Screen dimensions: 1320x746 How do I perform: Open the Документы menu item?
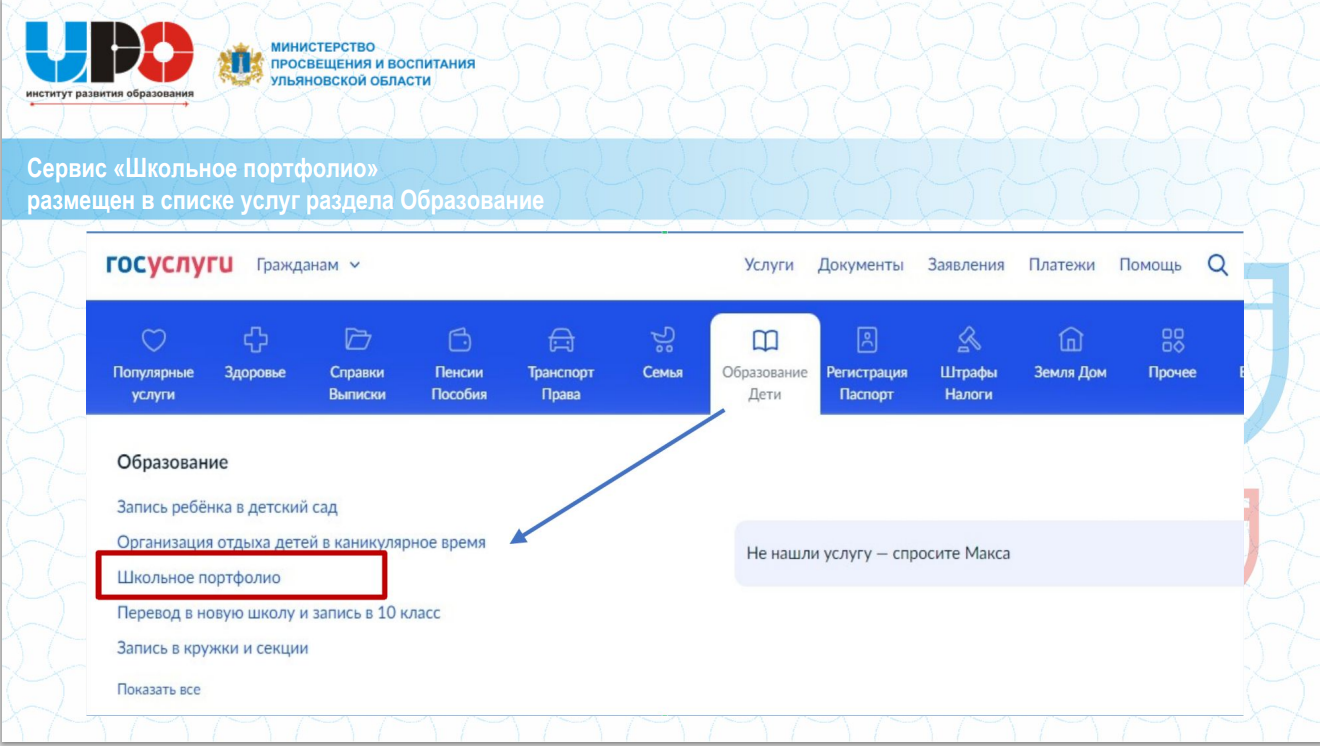click(x=861, y=265)
